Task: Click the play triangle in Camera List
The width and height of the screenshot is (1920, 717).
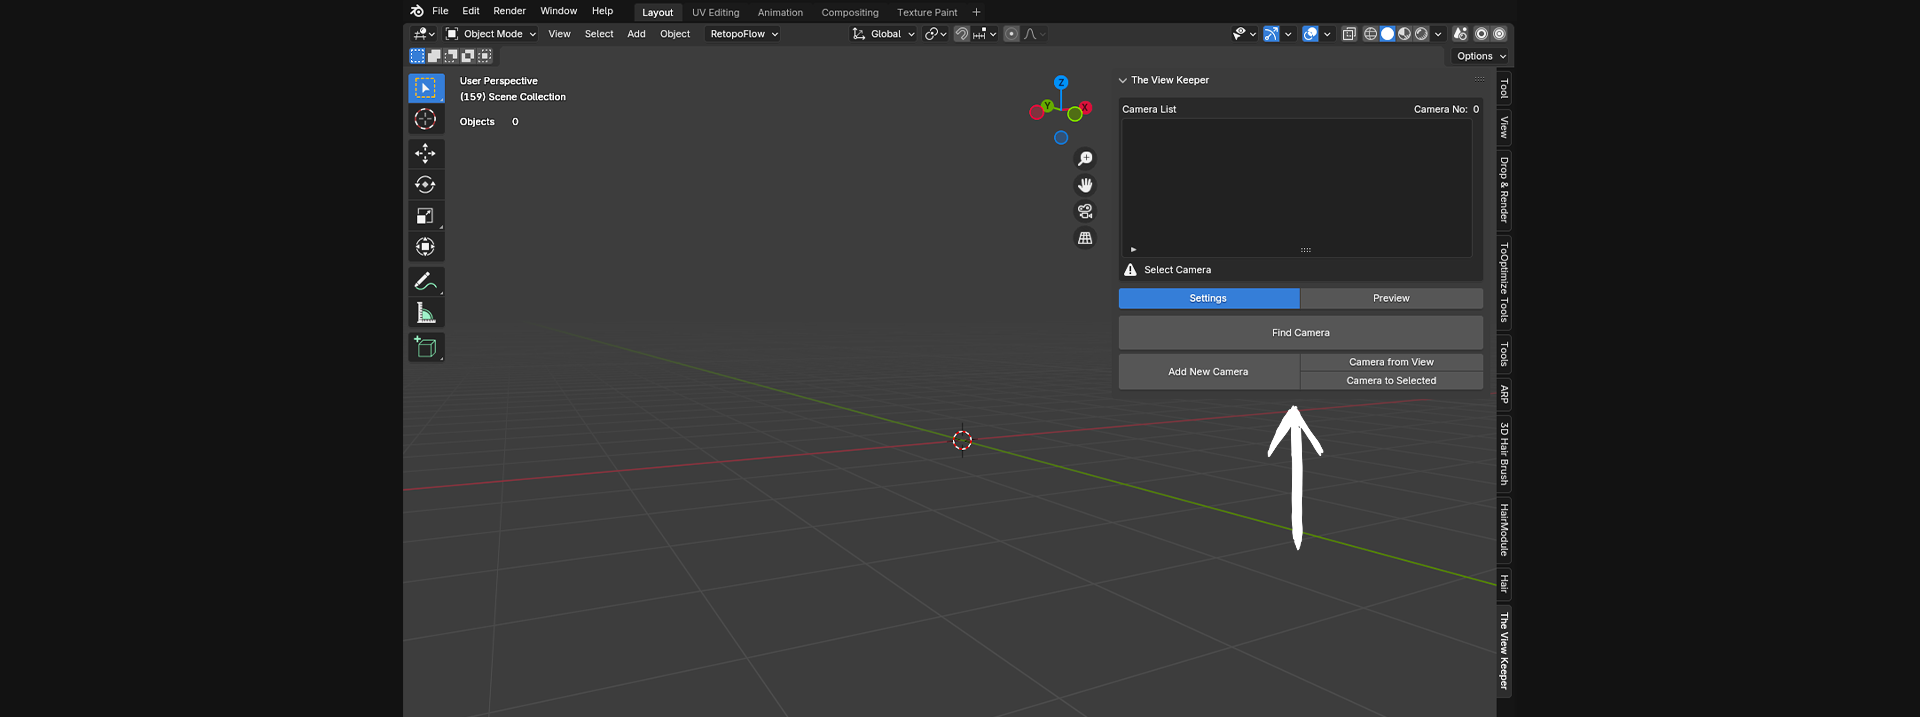Action: pos(1133,249)
